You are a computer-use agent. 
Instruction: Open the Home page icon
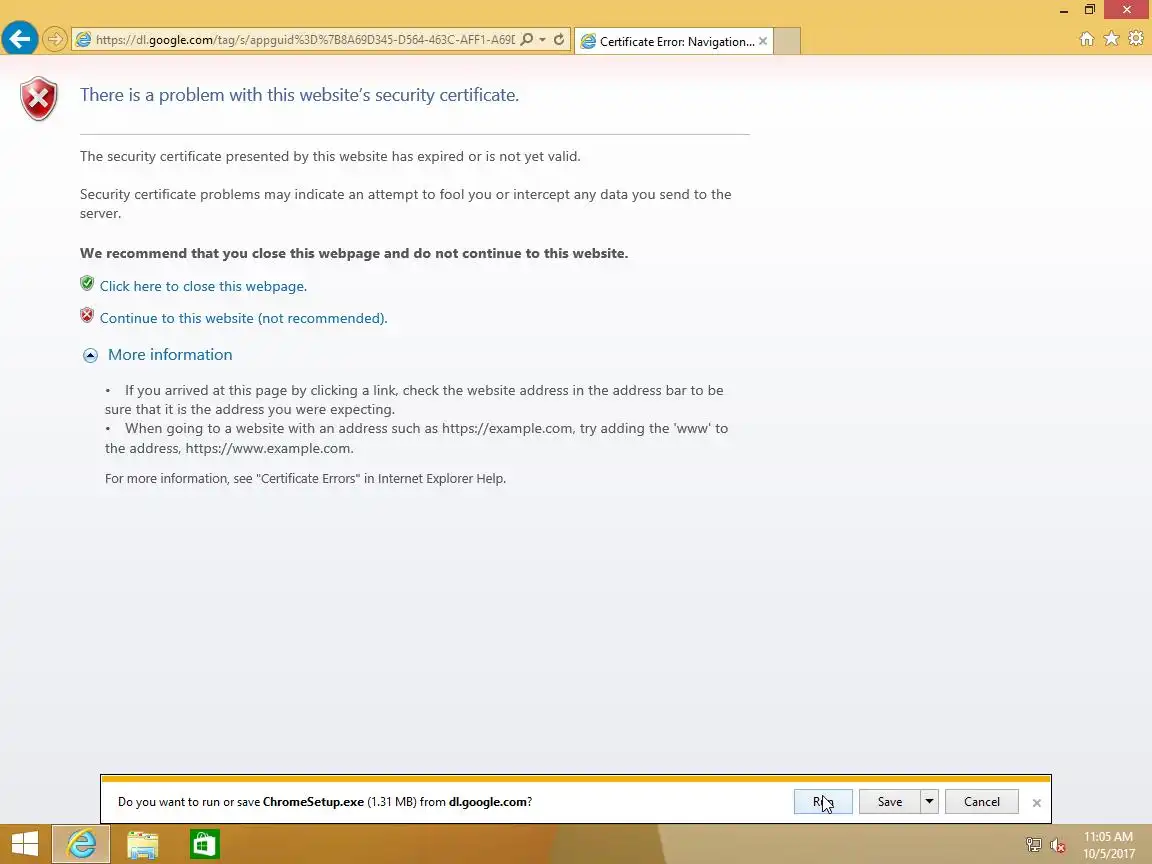point(1087,39)
